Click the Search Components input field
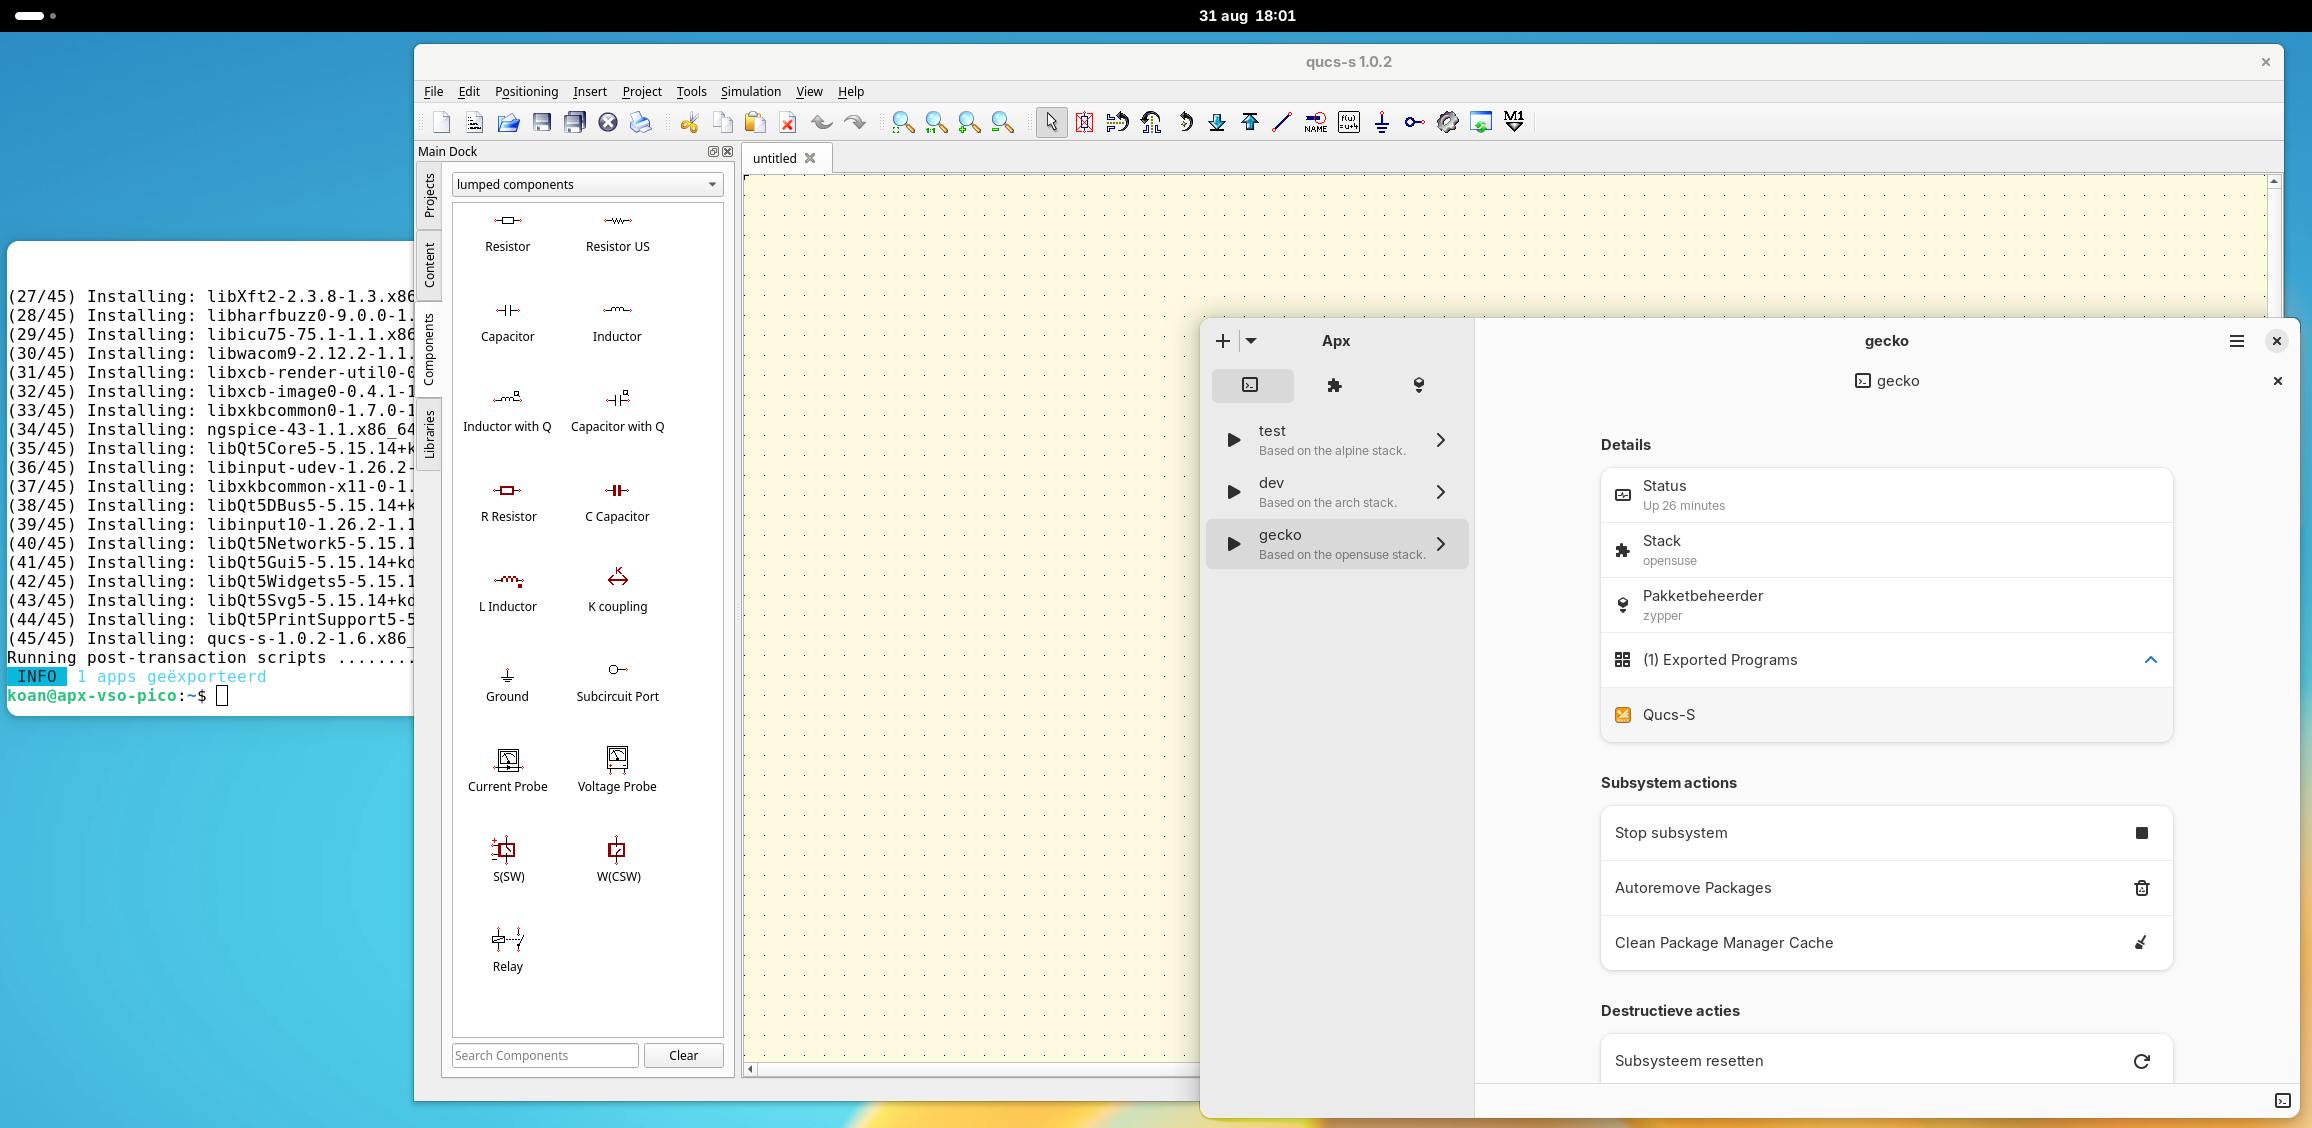The width and height of the screenshot is (2312, 1128). [x=545, y=1055]
